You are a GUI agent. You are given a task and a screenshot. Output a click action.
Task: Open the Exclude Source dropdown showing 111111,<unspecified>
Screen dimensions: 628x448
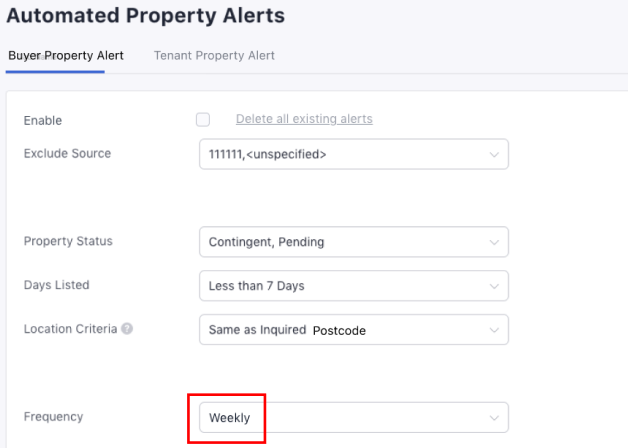340,154
